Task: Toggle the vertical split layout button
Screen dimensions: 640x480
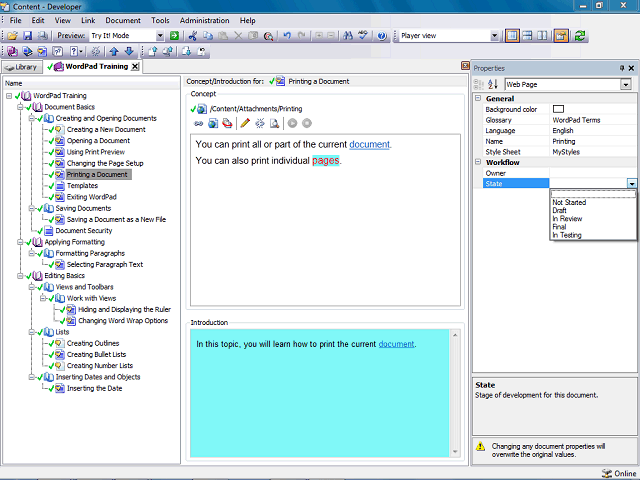Action: pos(542,36)
